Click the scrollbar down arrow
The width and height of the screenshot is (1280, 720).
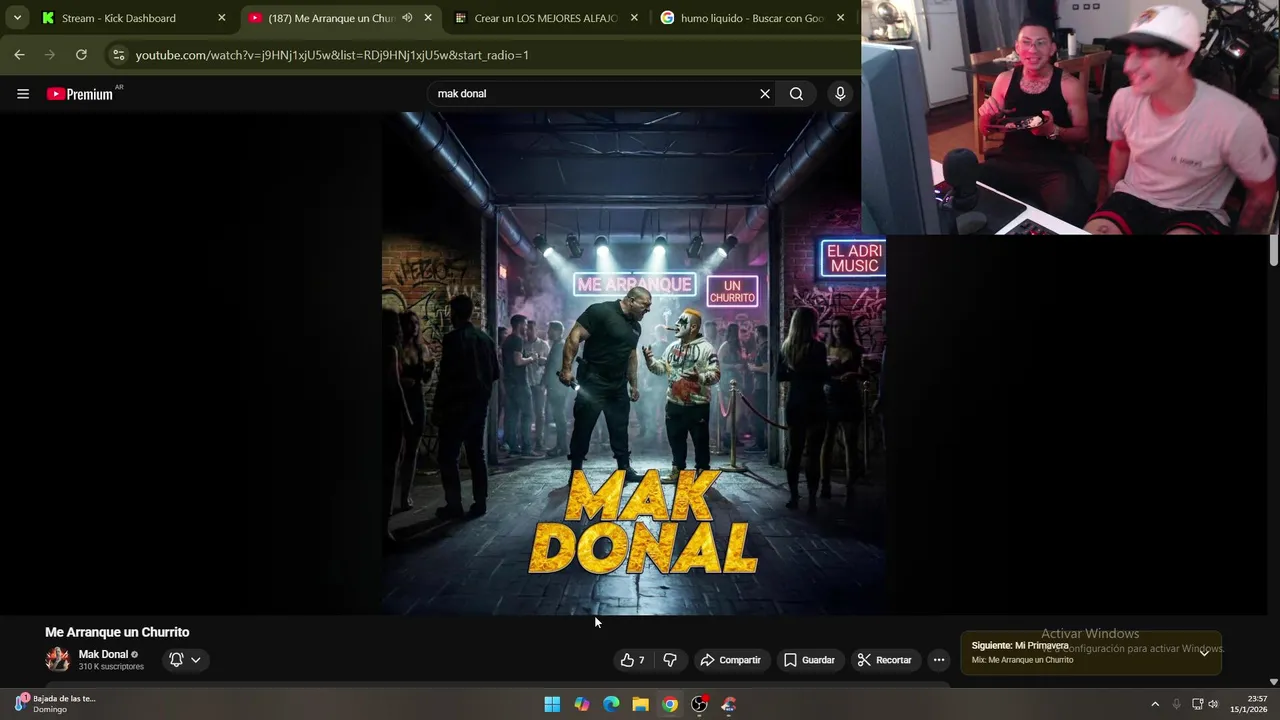pyautogui.click(x=1274, y=681)
